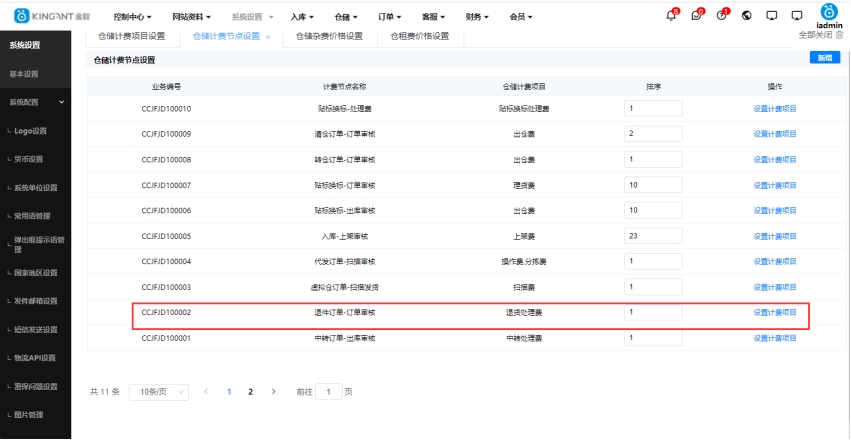851x440 pixels.
Task: Click 设置计费项目 for CCJFJD100002
Action: coord(774,313)
